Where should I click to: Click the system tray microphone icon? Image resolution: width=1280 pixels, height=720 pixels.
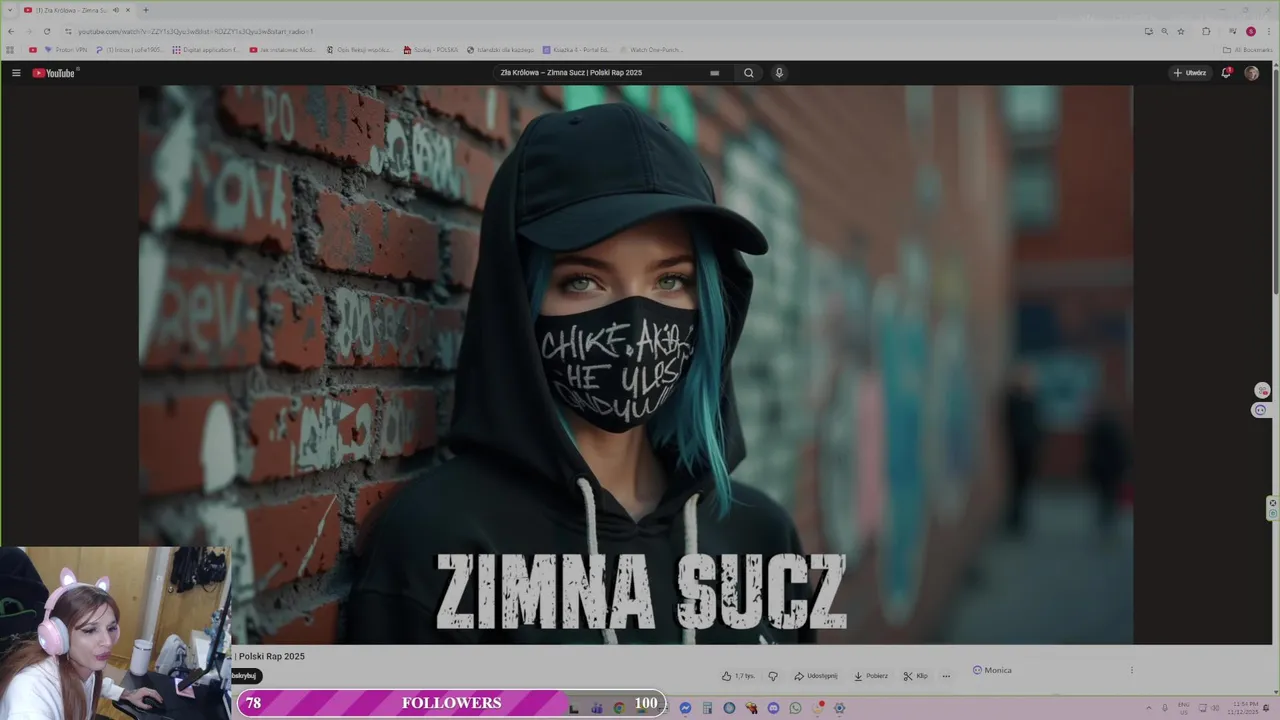tap(1165, 708)
